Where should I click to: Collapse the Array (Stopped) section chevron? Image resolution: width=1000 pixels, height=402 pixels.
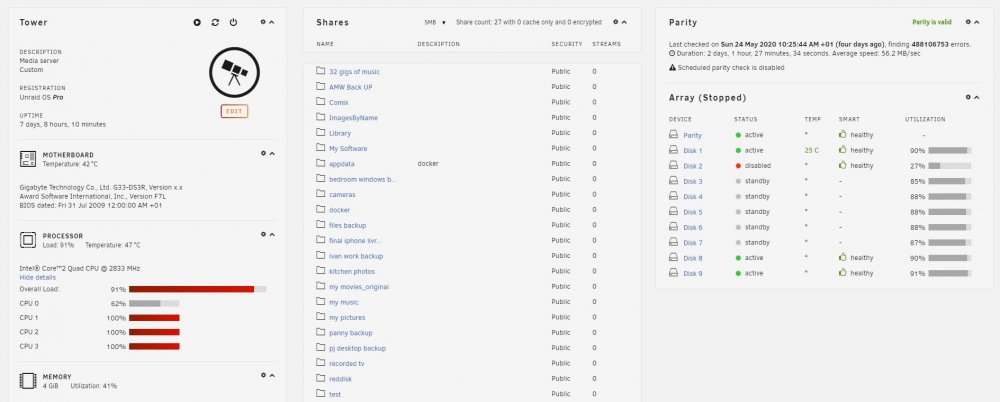click(x=977, y=97)
